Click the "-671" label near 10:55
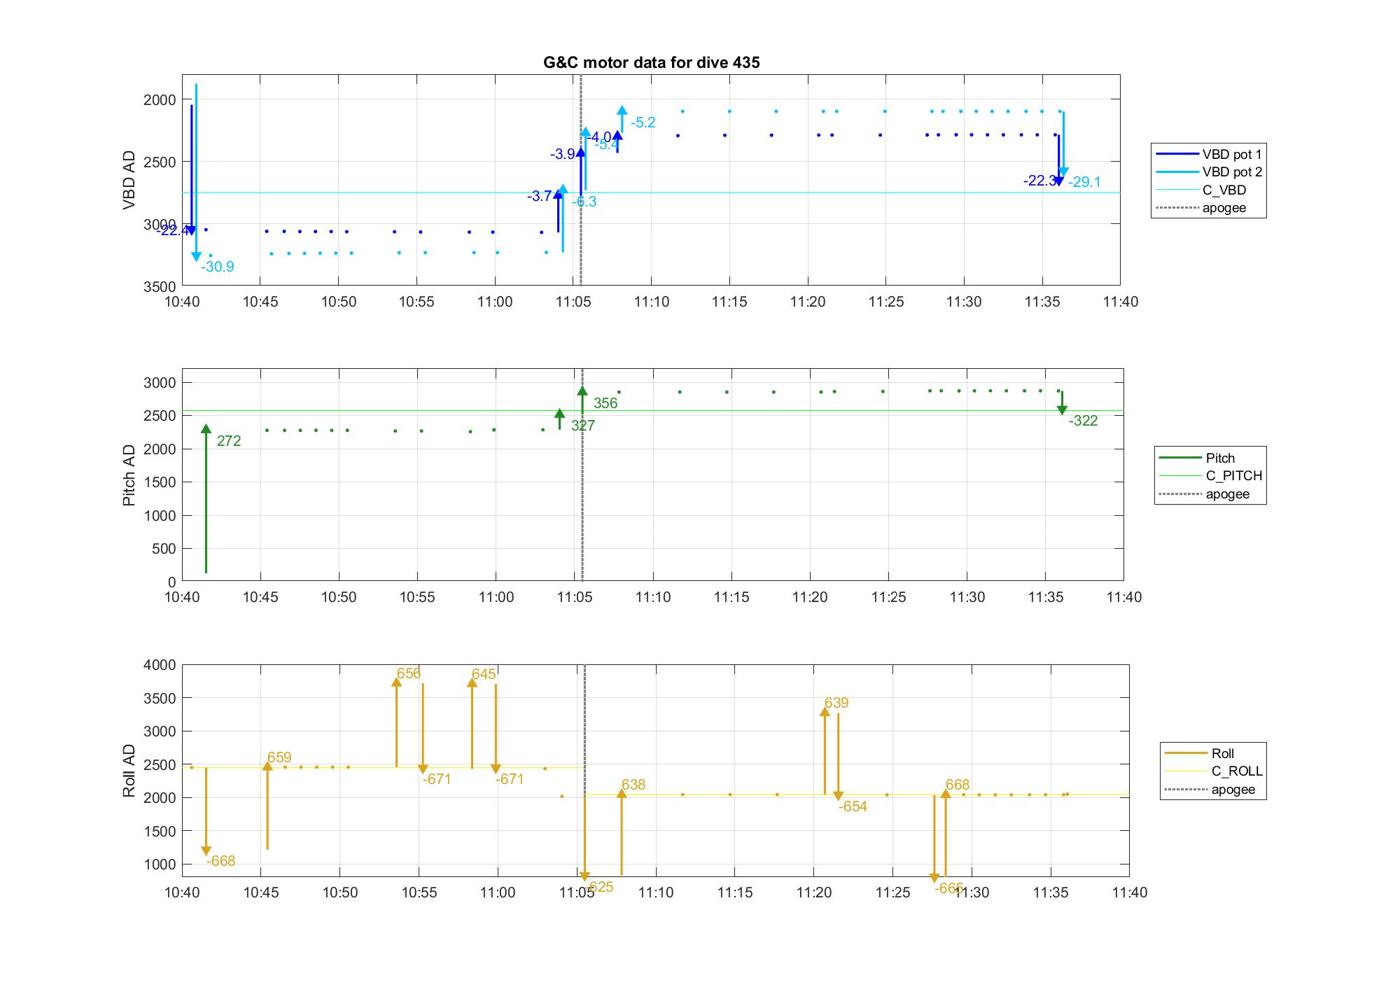The image size is (1400, 986). click(437, 779)
